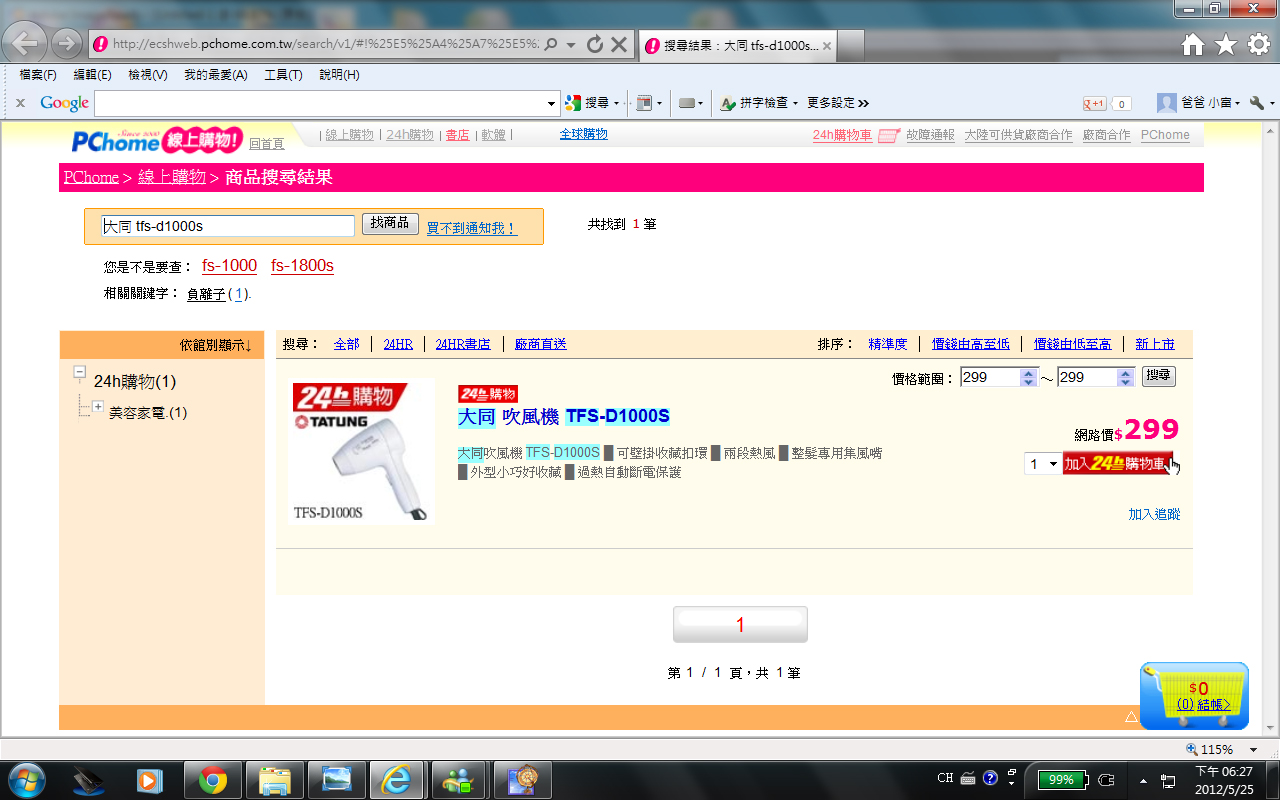Open the address bar history dropdown arrow
Image resolution: width=1280 pixels, height=800 pixels.
570,45
